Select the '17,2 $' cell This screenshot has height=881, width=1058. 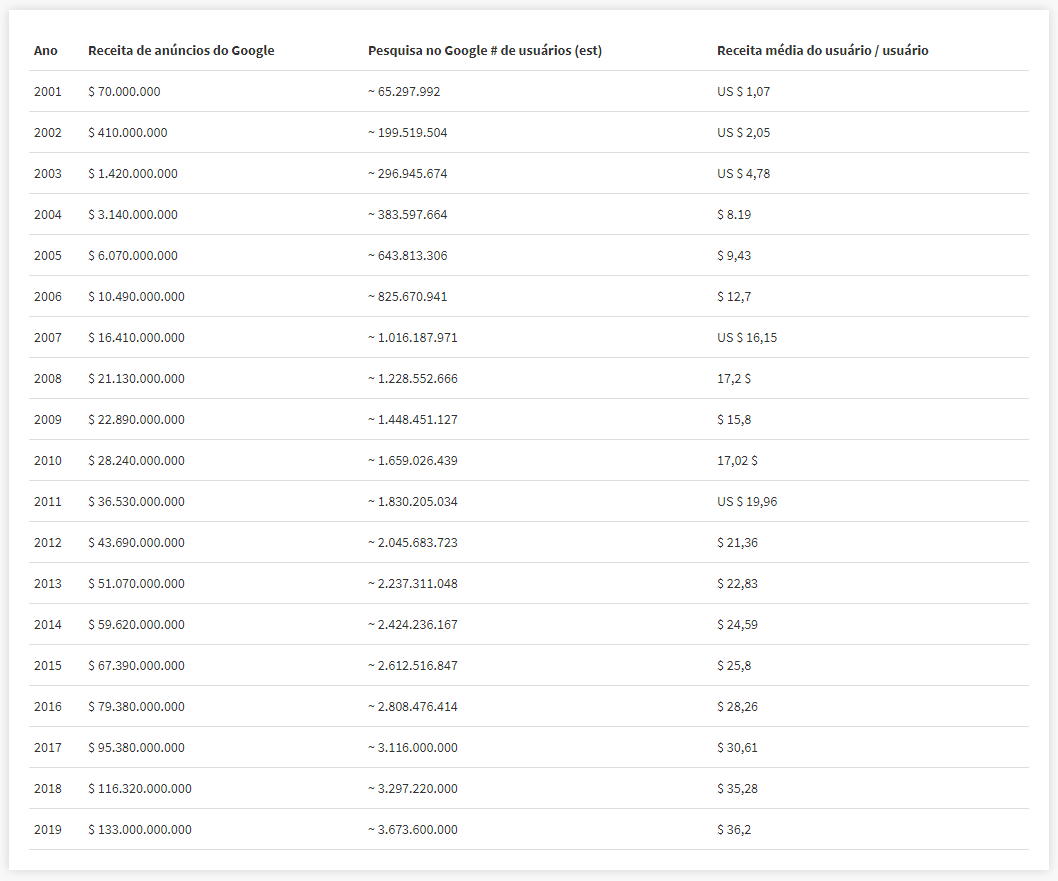pyautogui.click(x=734, y=379)
